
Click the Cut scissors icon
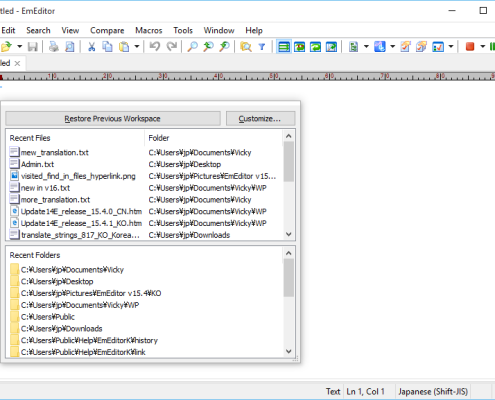point(91,47)
